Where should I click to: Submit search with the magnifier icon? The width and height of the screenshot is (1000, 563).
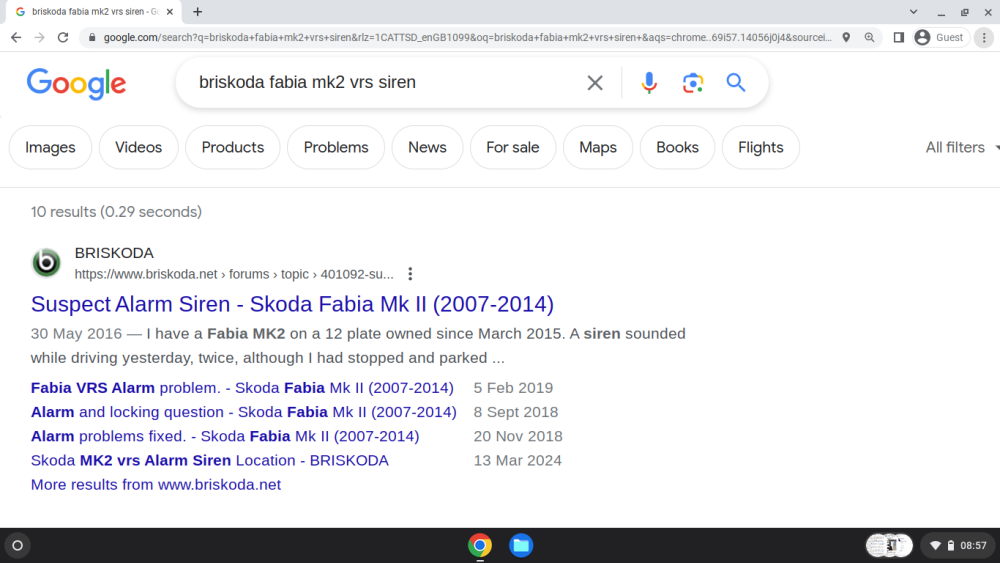pos(735,82)
